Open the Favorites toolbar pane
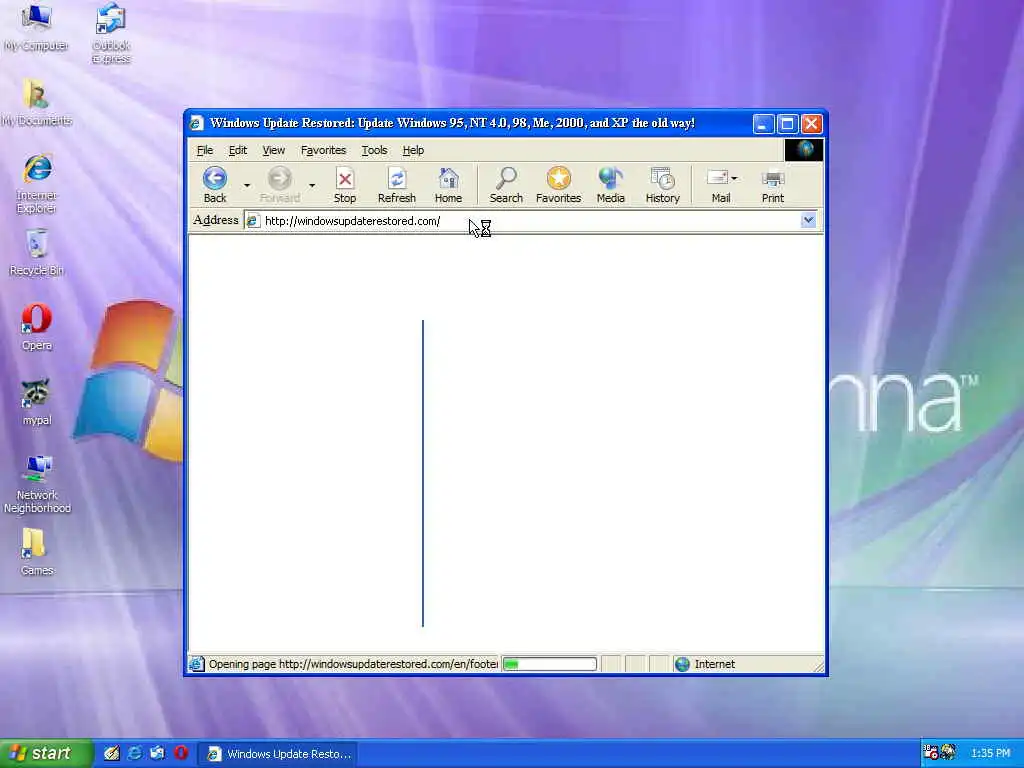Image resolution: width=1024 pixels, height=768 pixels. pyautogui.click(x=558, y=185)
